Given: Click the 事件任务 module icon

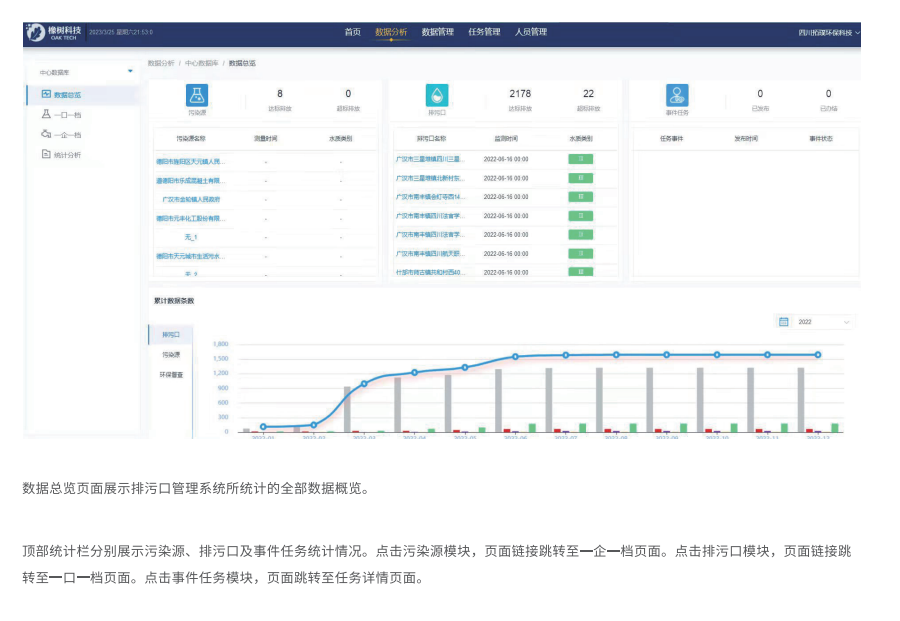Looking at the screenshot, I should (x=677, y=95).
